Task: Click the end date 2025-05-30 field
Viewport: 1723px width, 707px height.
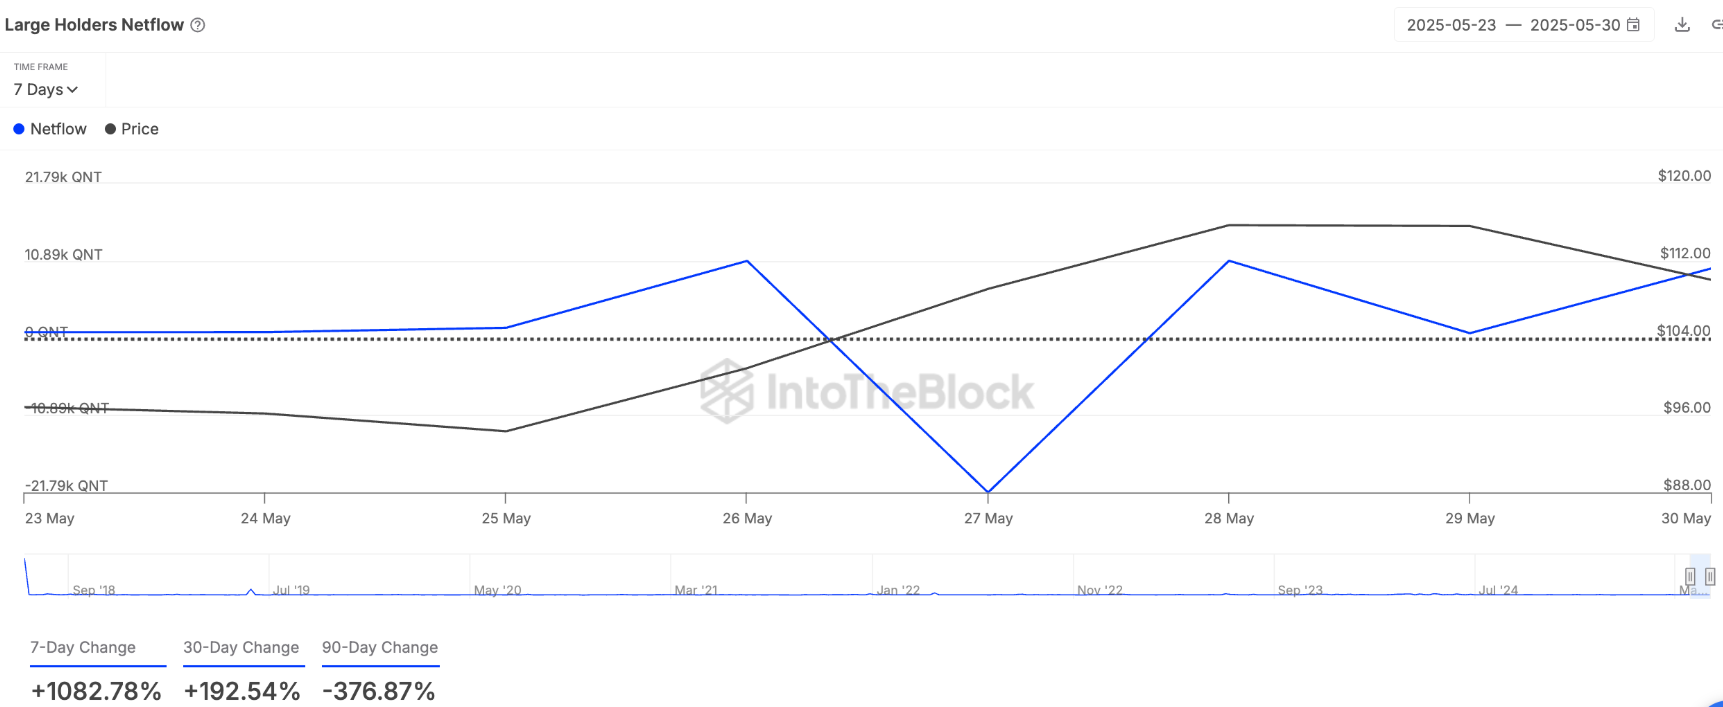Action: [x=1575, y=25]
